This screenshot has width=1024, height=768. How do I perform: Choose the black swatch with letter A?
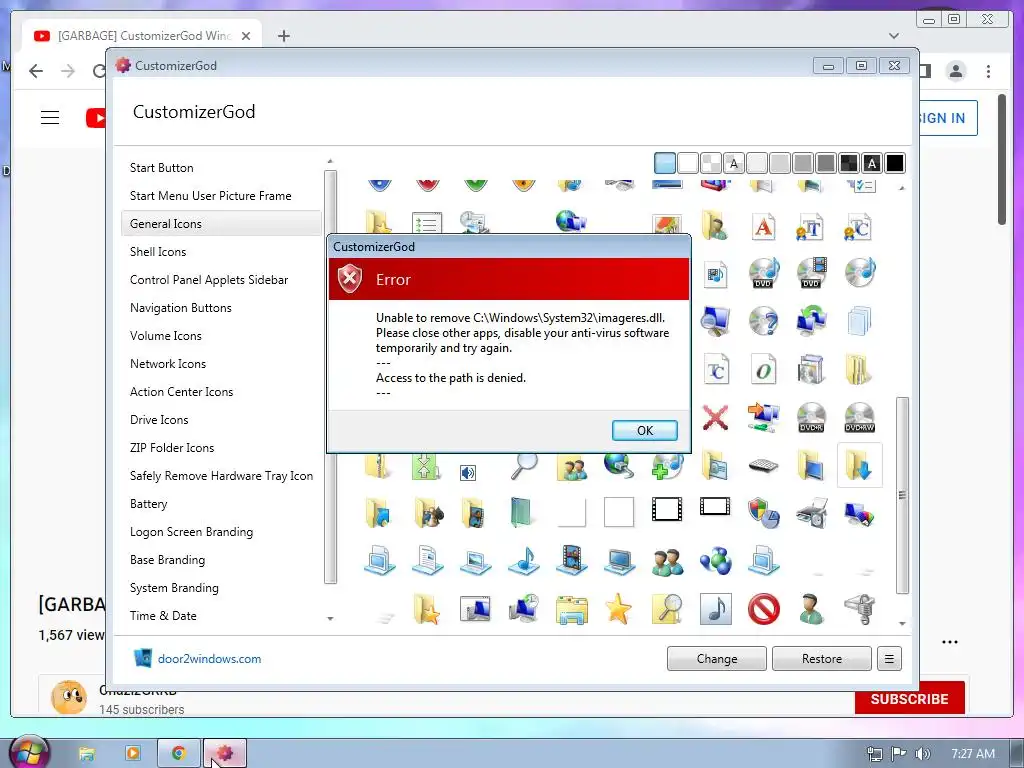[x=872, y=163]
